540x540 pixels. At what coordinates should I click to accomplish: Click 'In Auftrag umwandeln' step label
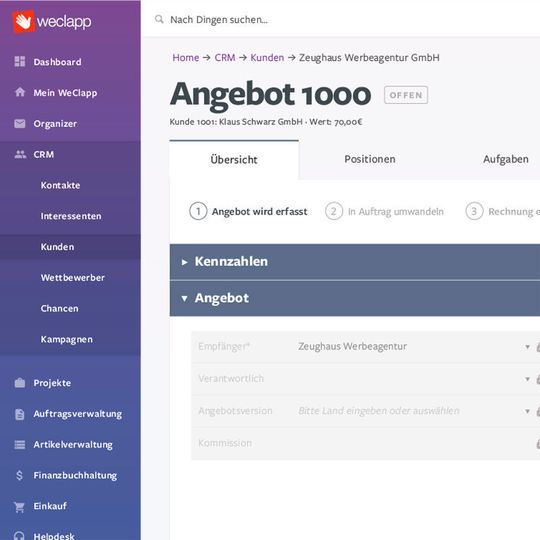(x=395, y=211)
